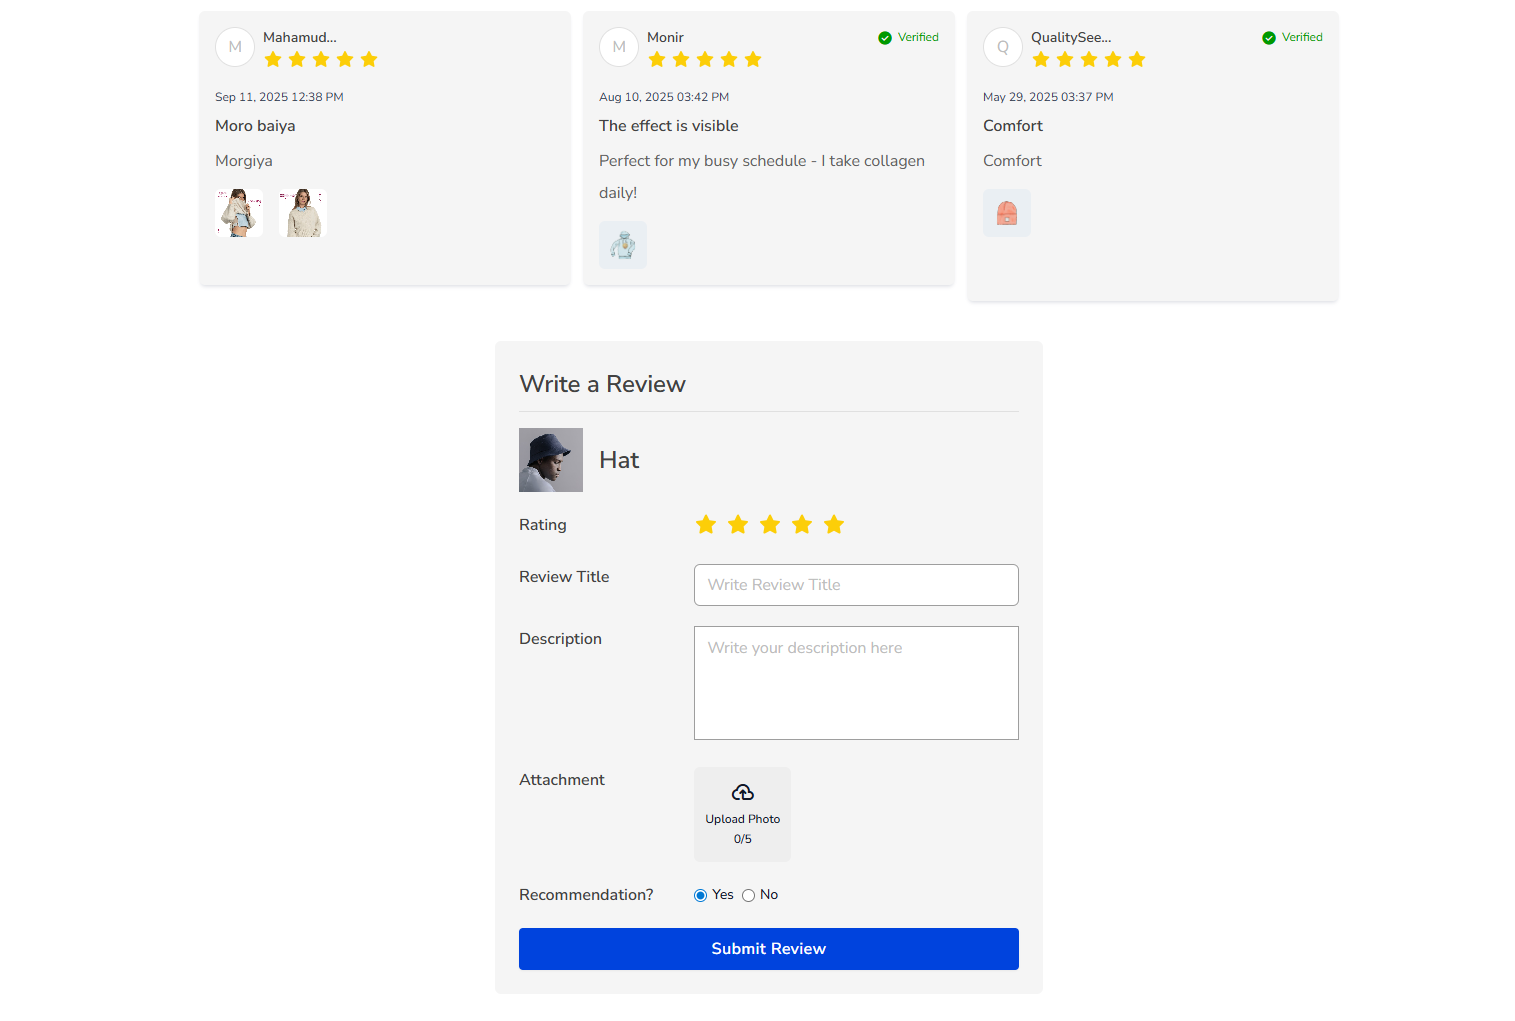The height and width of the screenshot is (1021, 1515).
Task: Set rating to one star
Action: (706, 525)
